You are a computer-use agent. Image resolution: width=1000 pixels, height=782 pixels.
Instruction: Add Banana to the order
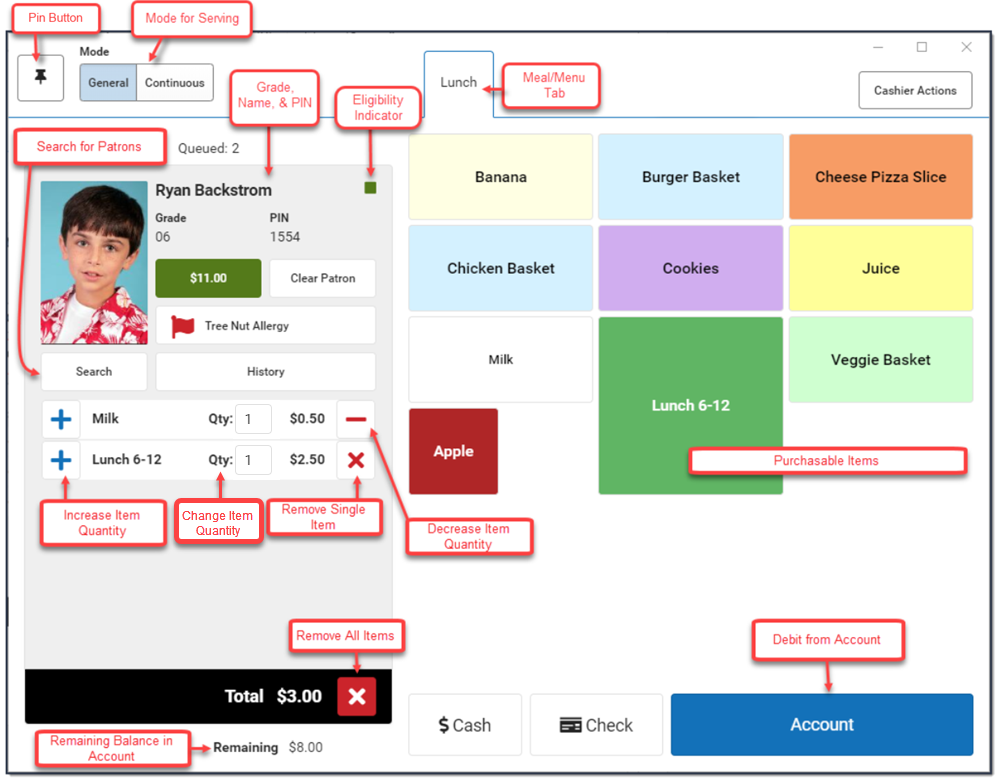tap(501, 177)
